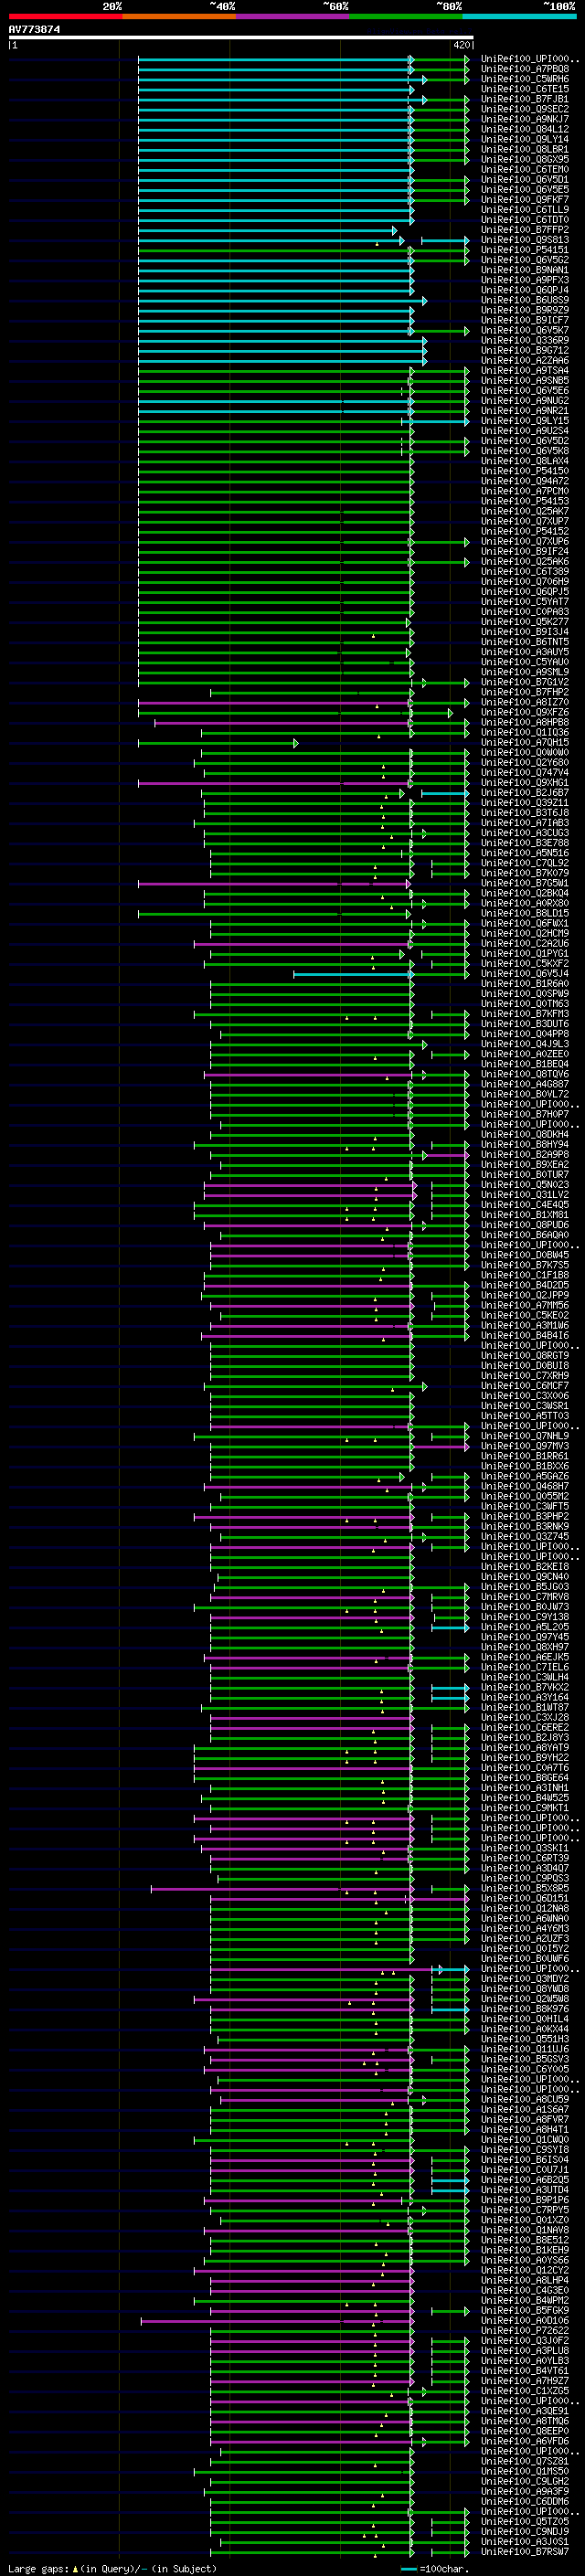The height and width of the screenshot is (2576, 585).
Task: Select the UniRef100_A3UTD4 label
Action: pos(525,2190)
